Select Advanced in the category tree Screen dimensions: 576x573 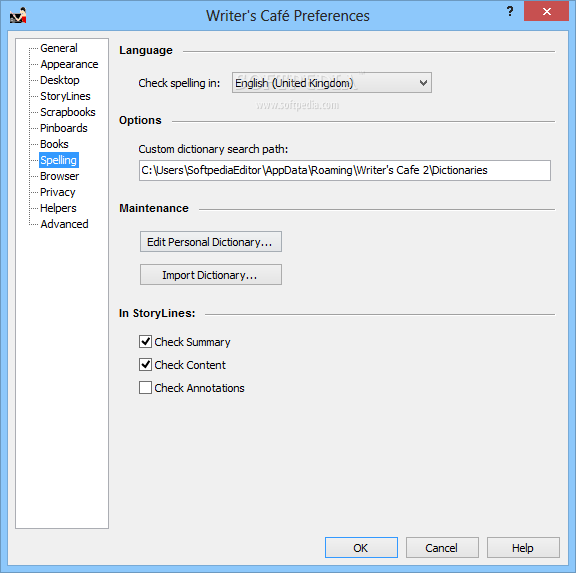coord(64,224)
